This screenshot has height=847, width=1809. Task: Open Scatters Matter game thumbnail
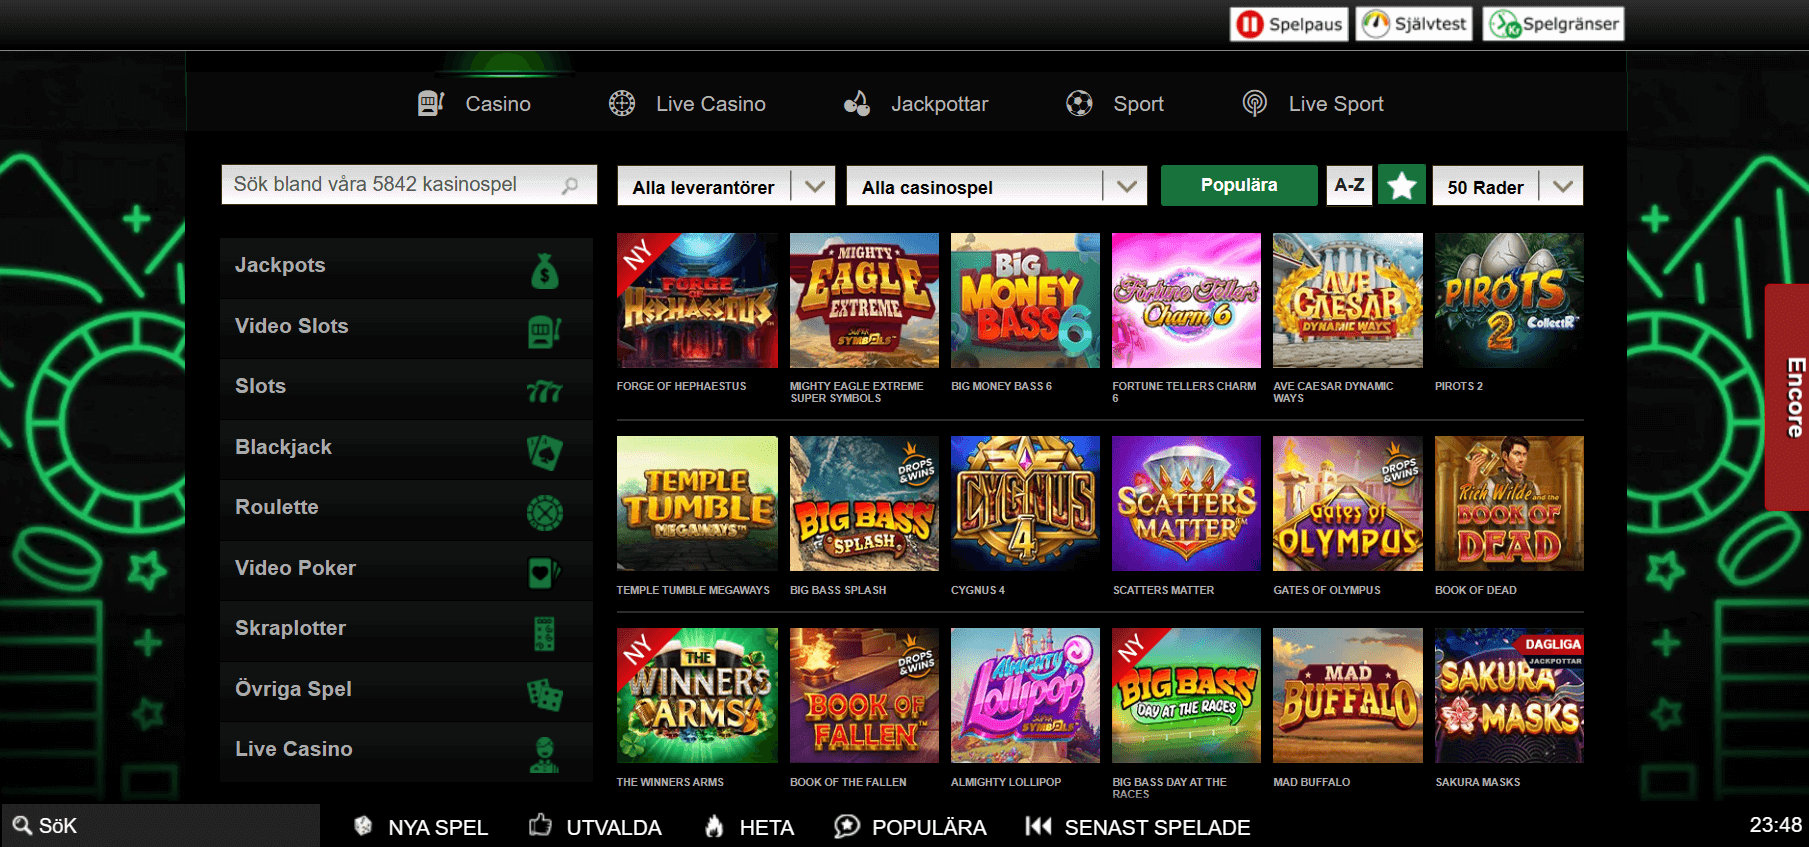click(x=1186, y=503)
